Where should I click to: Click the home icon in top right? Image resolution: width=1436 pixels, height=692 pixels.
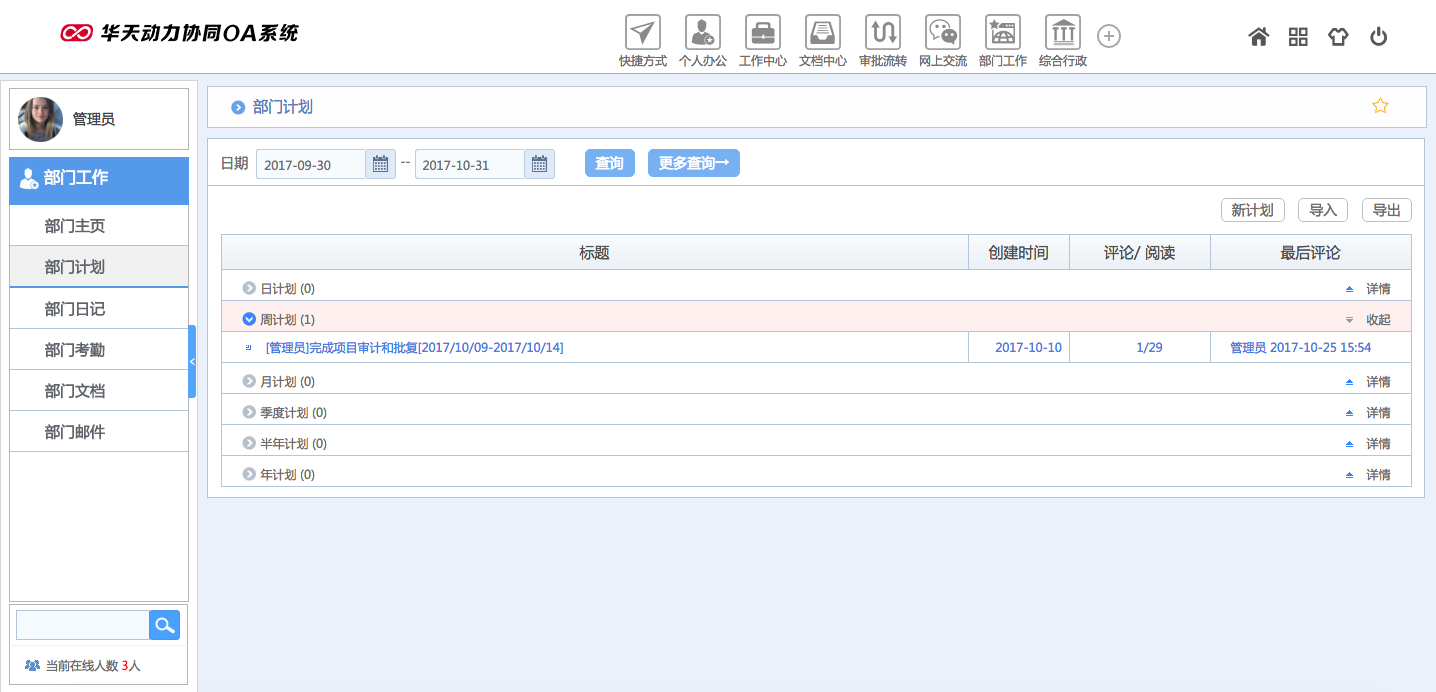(1258, 36)
